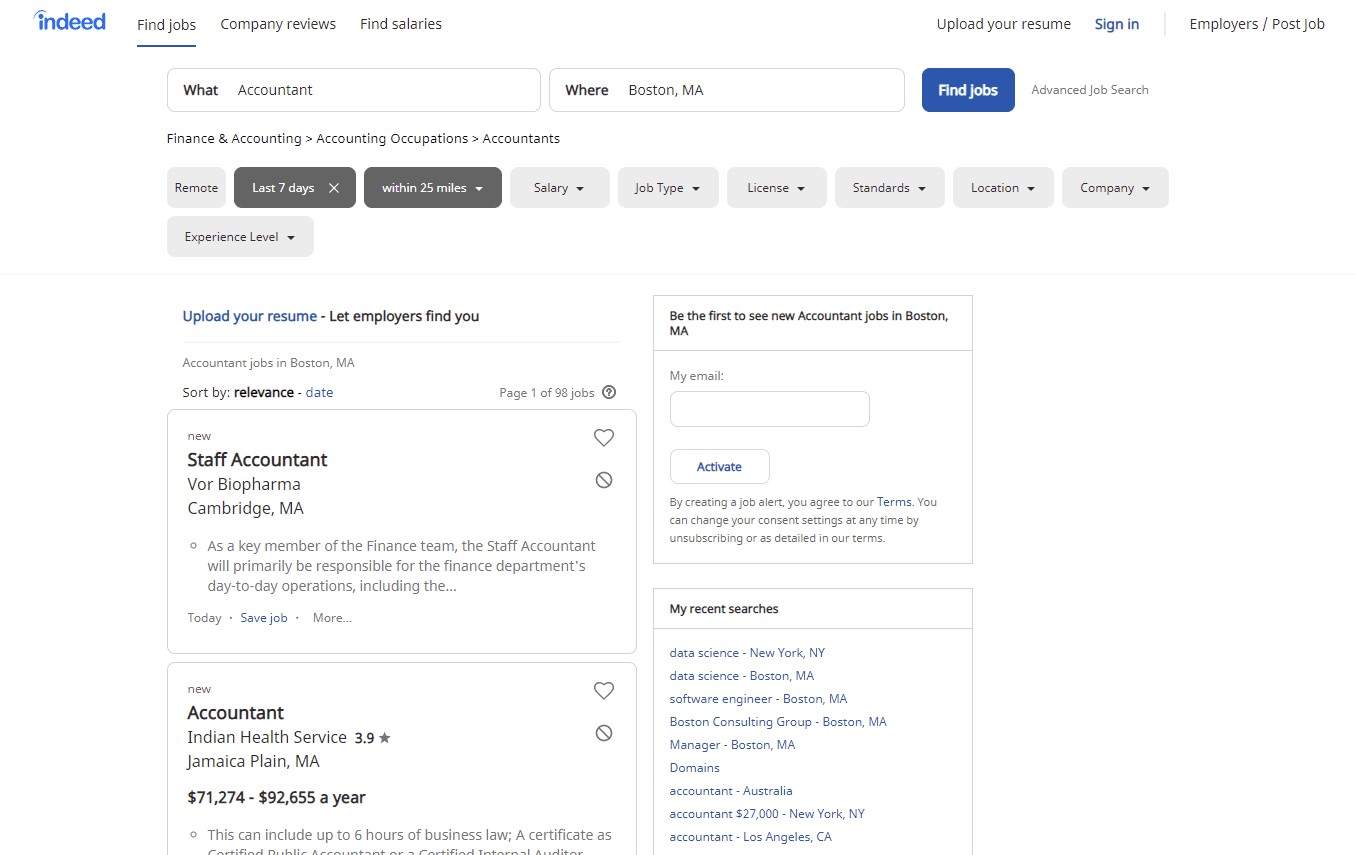Click the Indian Health Service 3.9 rating
Image resolution: width=1356 pixels, height=855 pixels.
coord(372,738)
